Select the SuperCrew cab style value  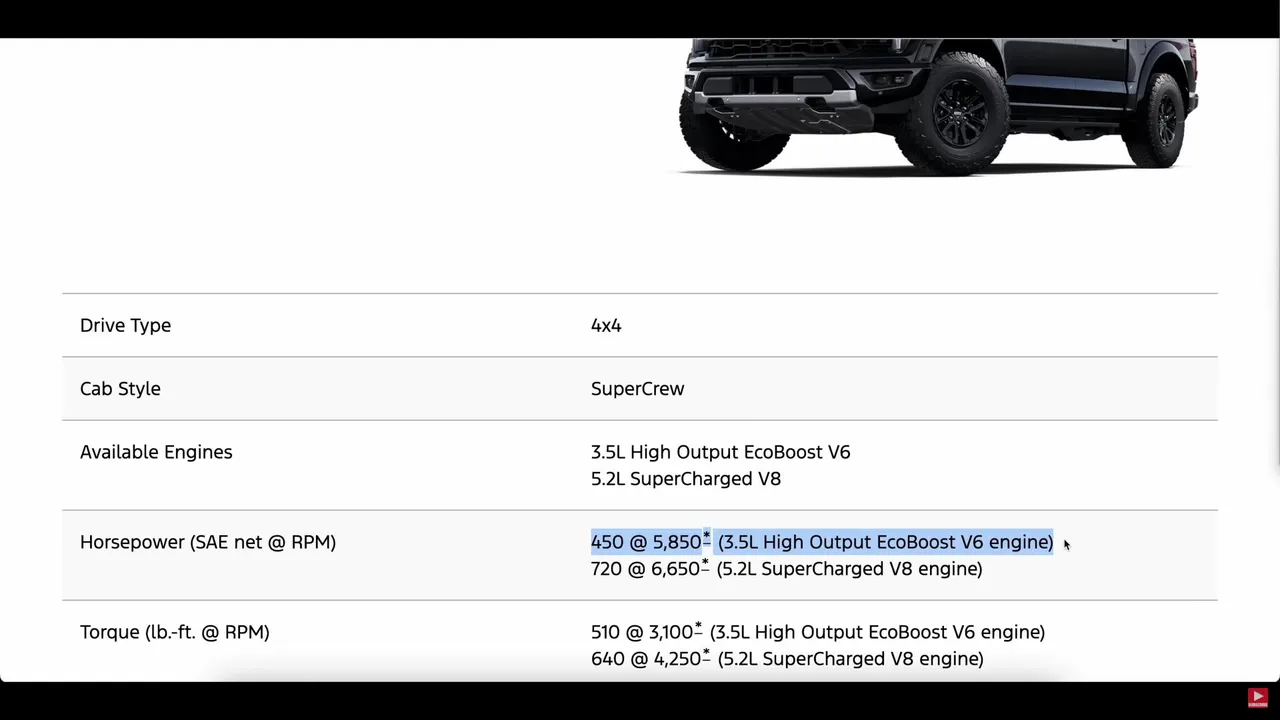637,389
